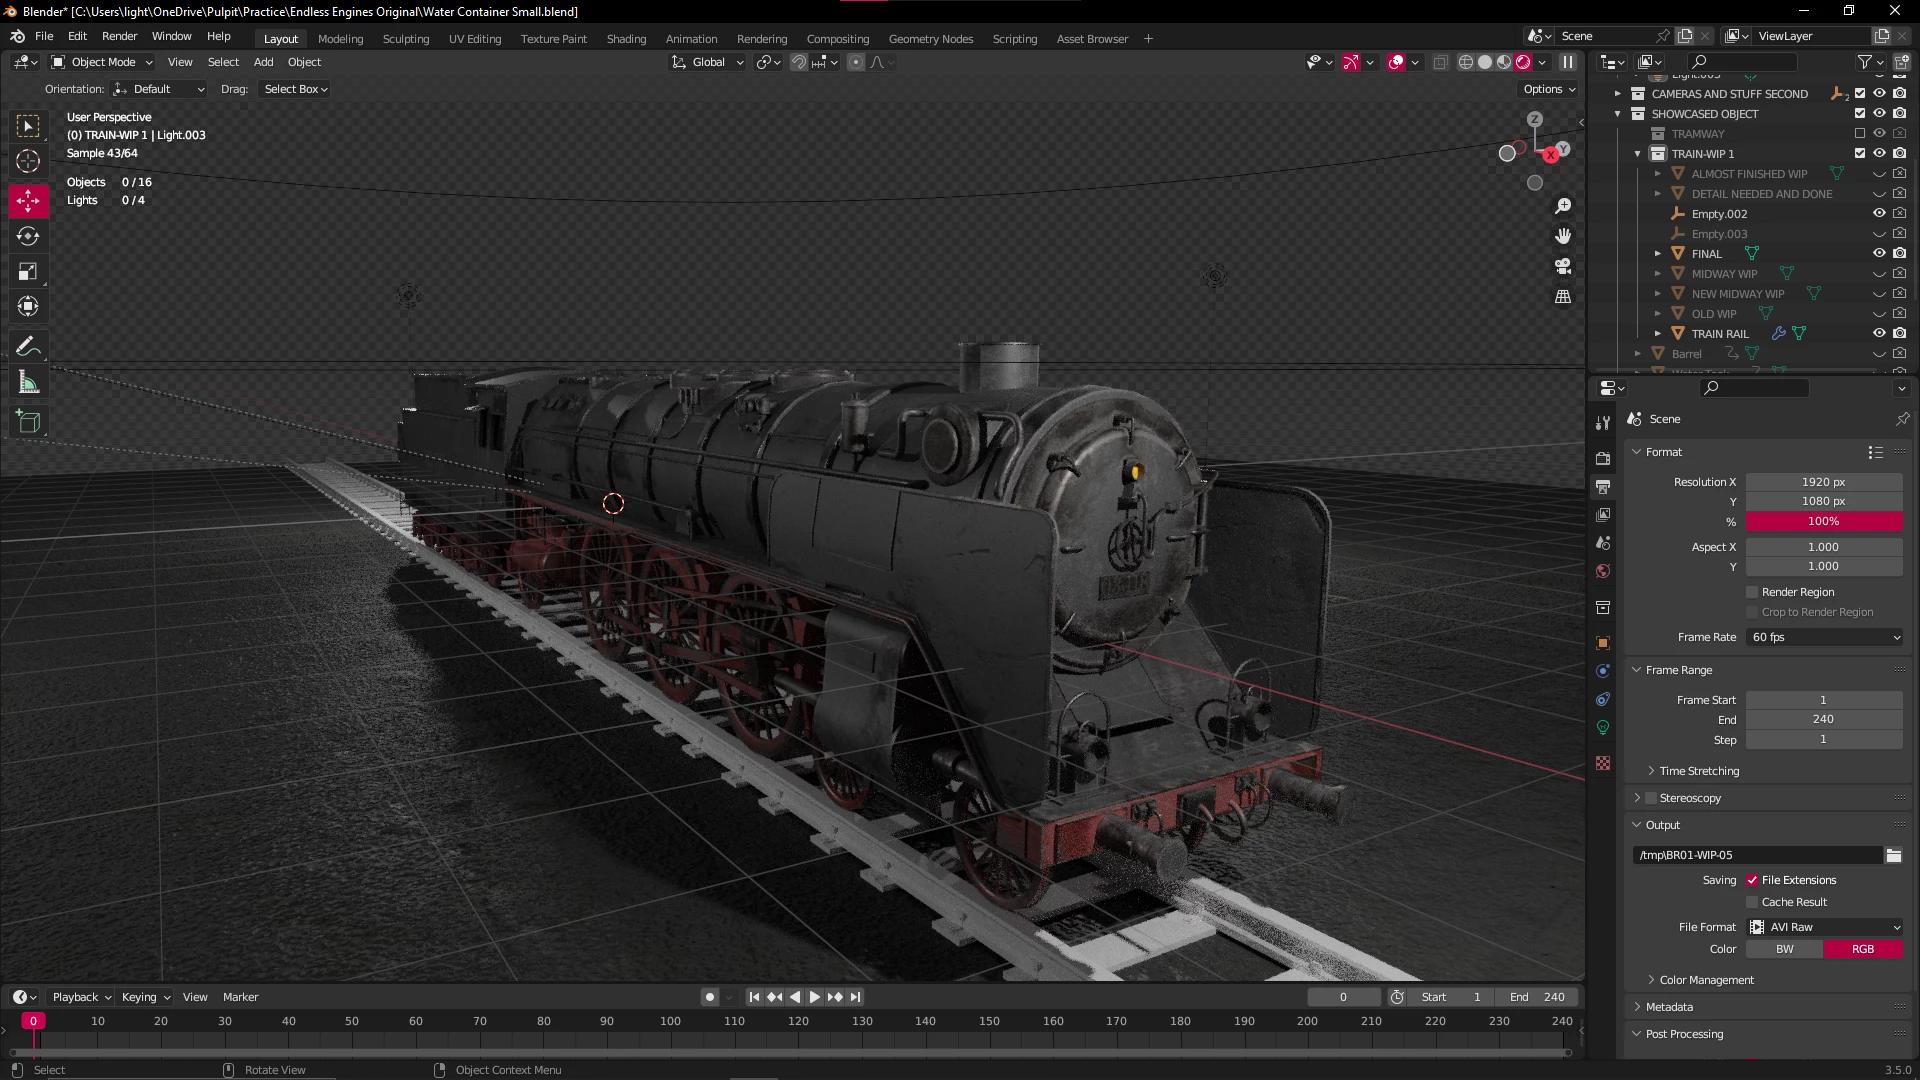The image size is (1920, 1080).
Task: Activate the Rotate tool
Action: tap(28, 236)
